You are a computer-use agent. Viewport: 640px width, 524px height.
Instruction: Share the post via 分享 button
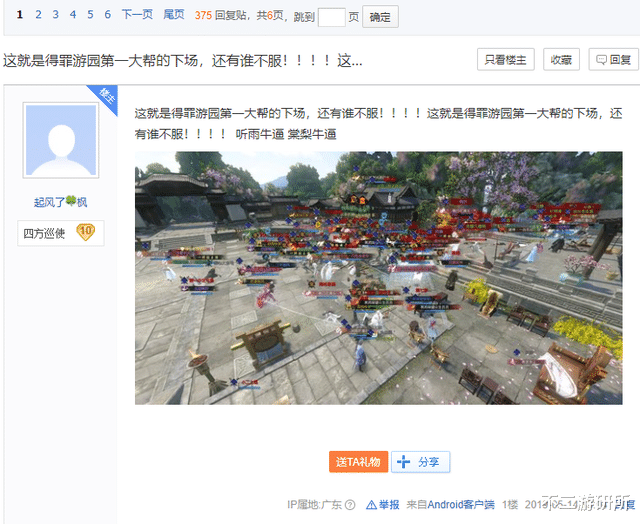pyautogui.click(x=420, y=462)
